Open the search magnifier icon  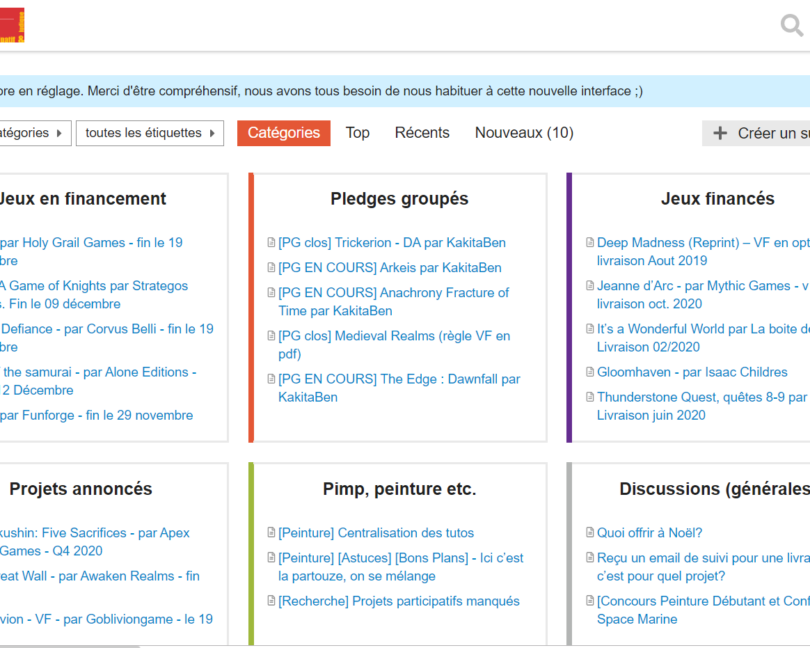coord(791,25)
